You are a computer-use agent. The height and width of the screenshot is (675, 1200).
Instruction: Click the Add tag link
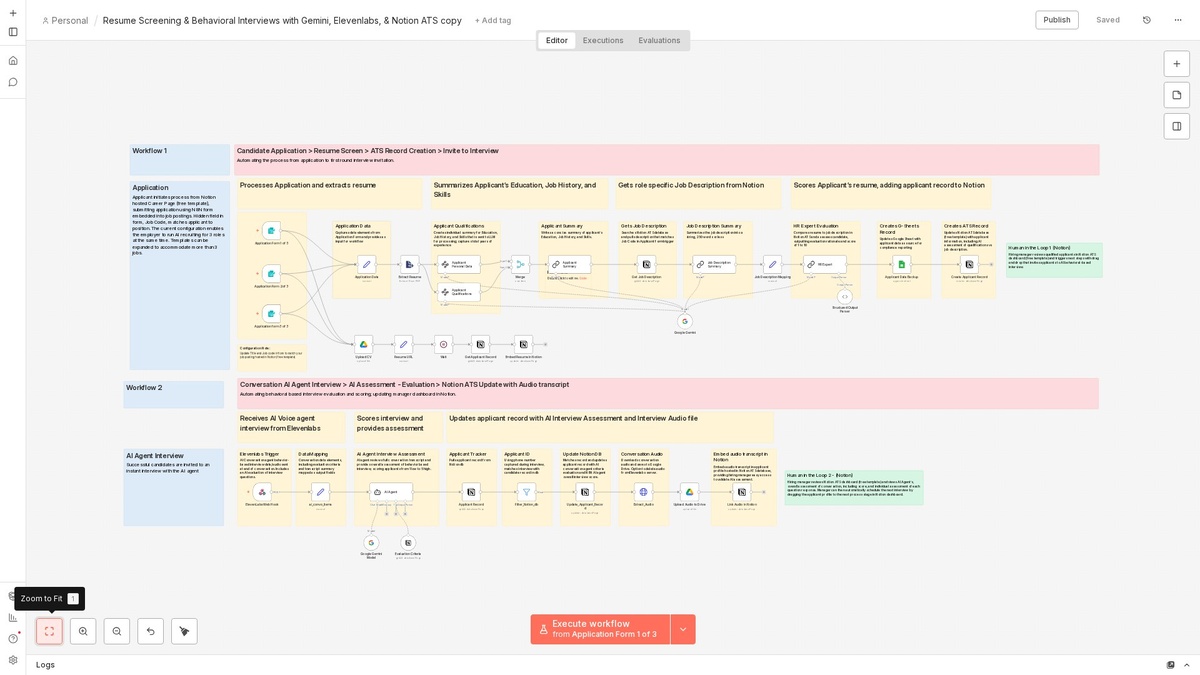point(493,20)
